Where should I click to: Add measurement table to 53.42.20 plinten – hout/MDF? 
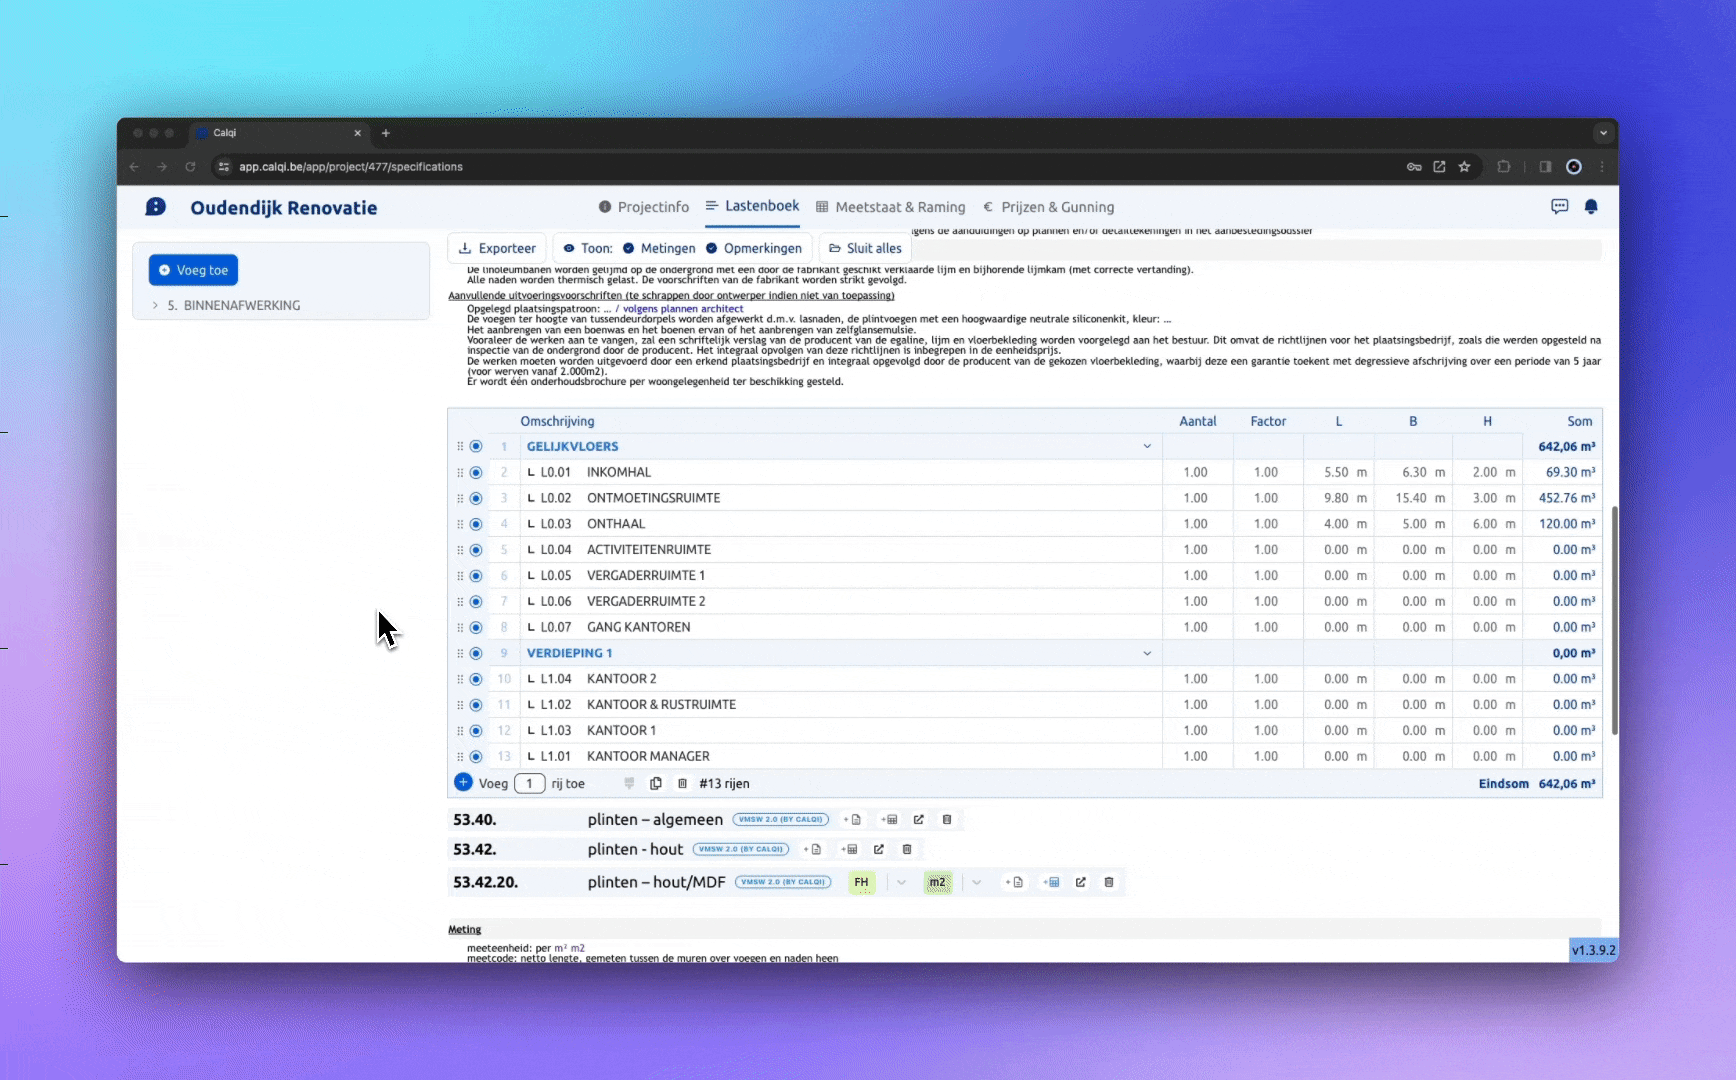pos(1051,883)
